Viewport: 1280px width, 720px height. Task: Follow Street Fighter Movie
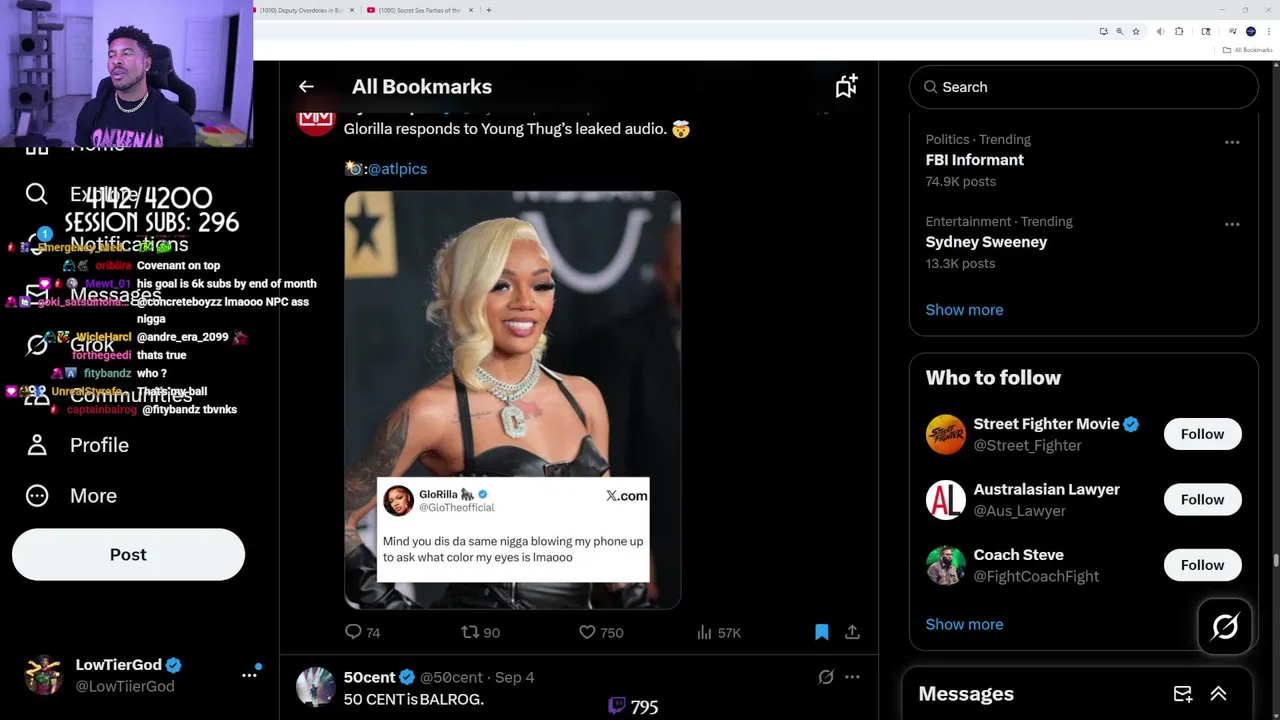(x=1202, y=434)
